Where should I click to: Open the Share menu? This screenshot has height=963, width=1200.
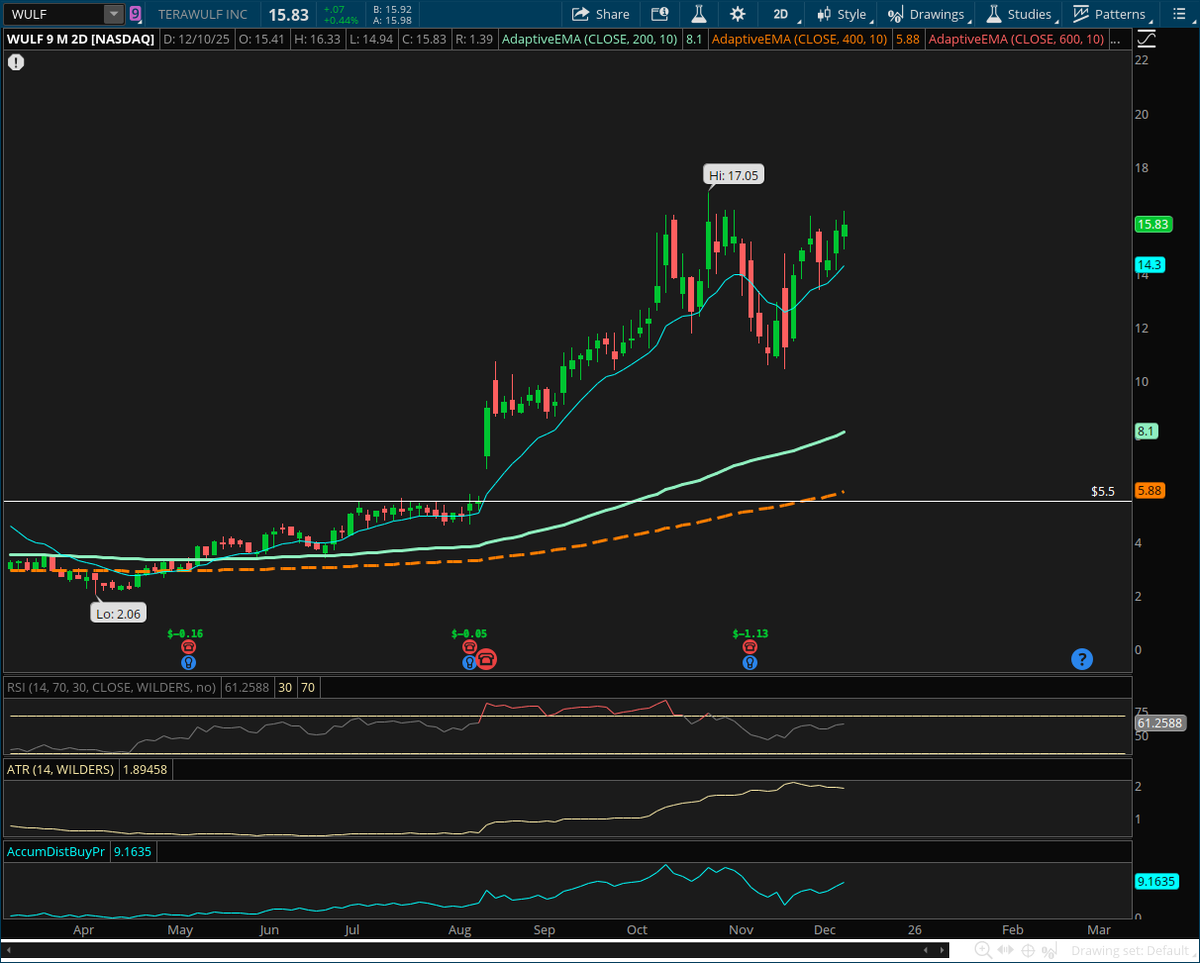(x=601, y=14)
